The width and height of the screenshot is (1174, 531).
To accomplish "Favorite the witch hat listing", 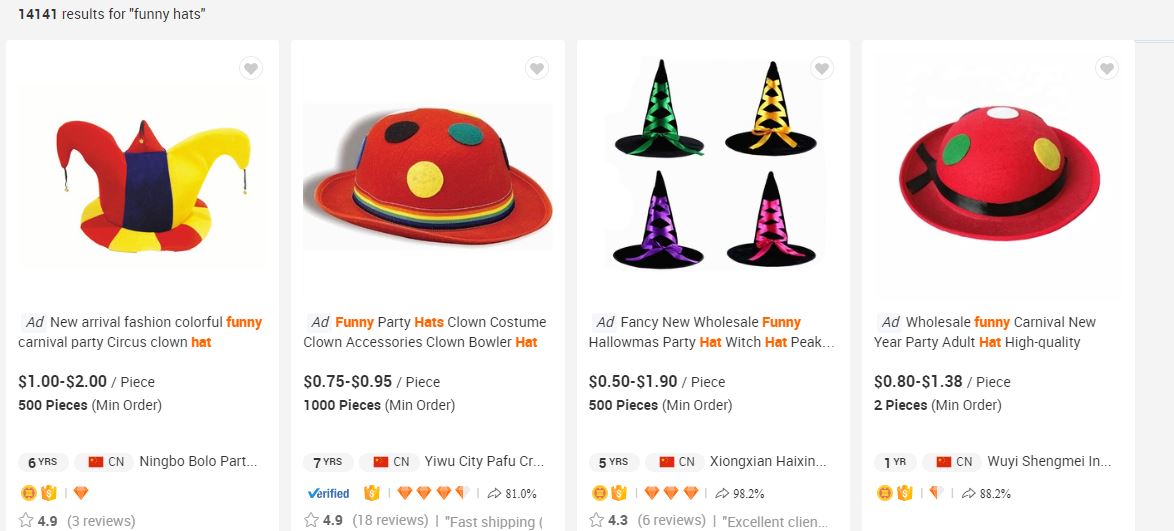I will 822,69.
